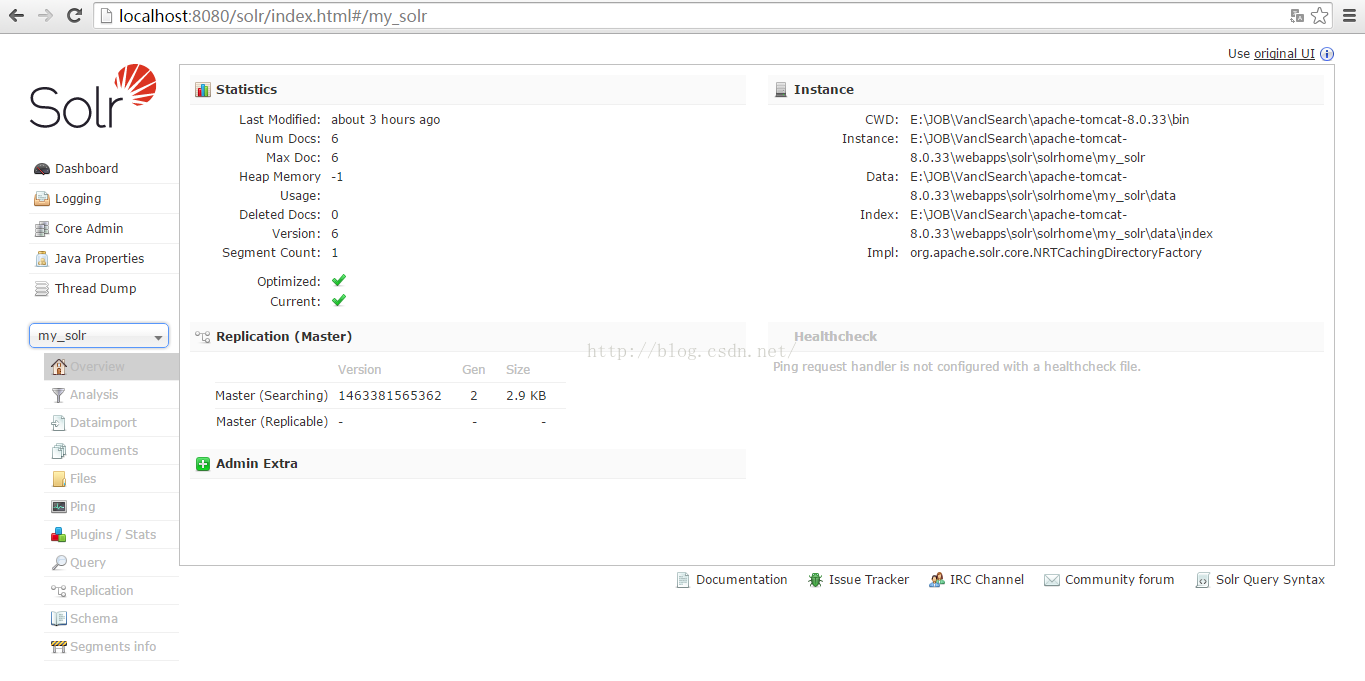This screenshot has height=681, width=1365.
Task: Select the Analysis core menu entry
Action: click(x=111, y=395)
